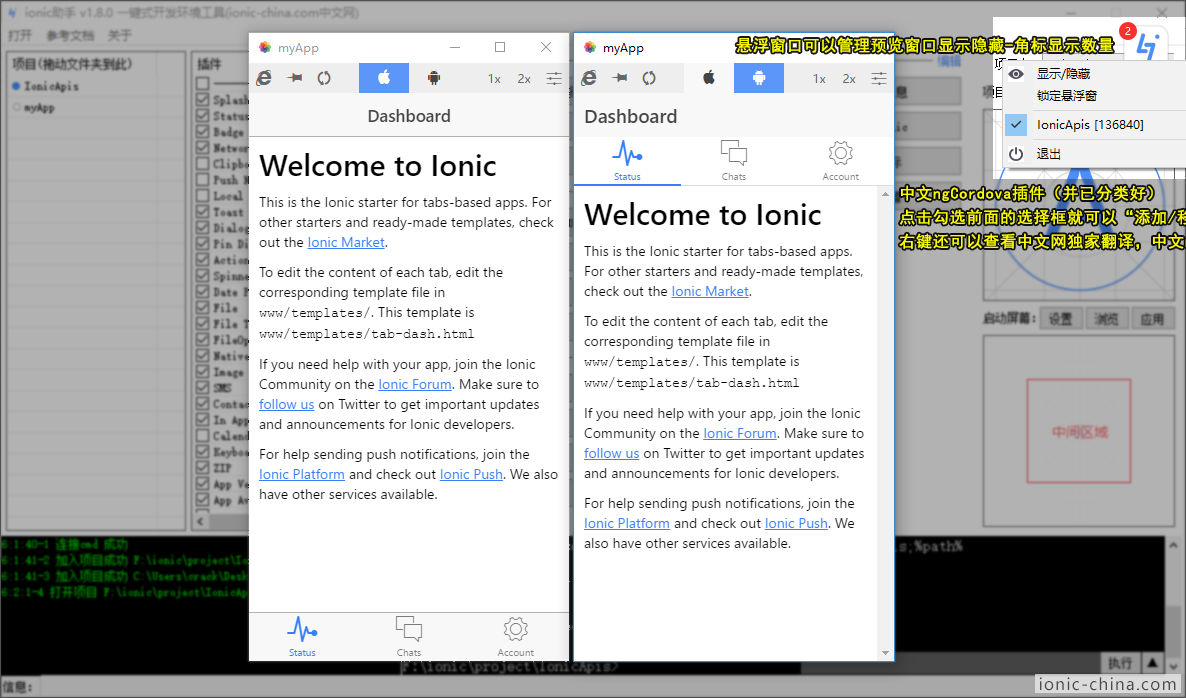Image resolution: width=1186 pixels, height=698 pixels.
Task: Select the IonicApis project radio button
Action: (x=17, y=86)
